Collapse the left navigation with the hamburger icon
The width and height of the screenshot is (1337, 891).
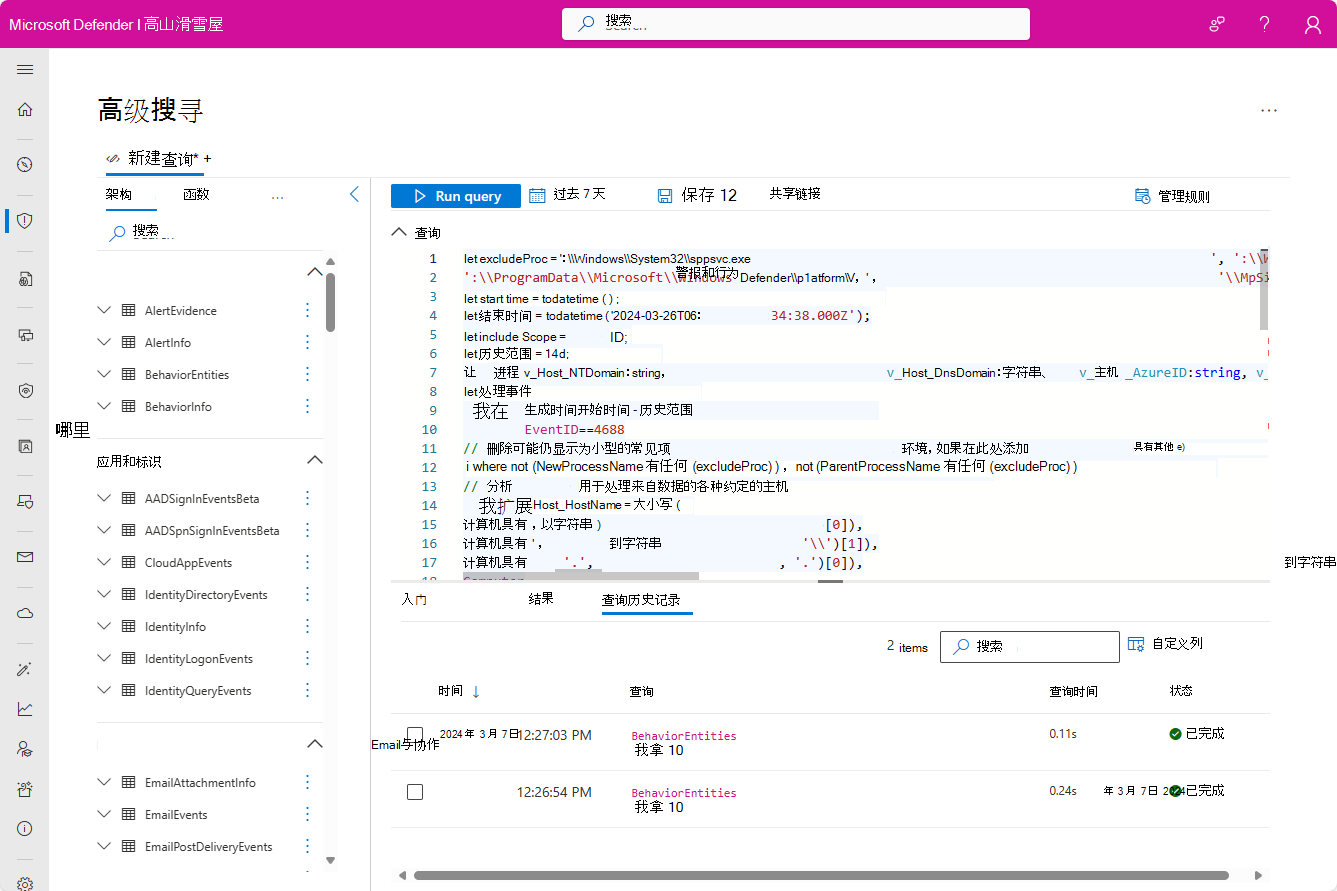[x=25, y=69]
